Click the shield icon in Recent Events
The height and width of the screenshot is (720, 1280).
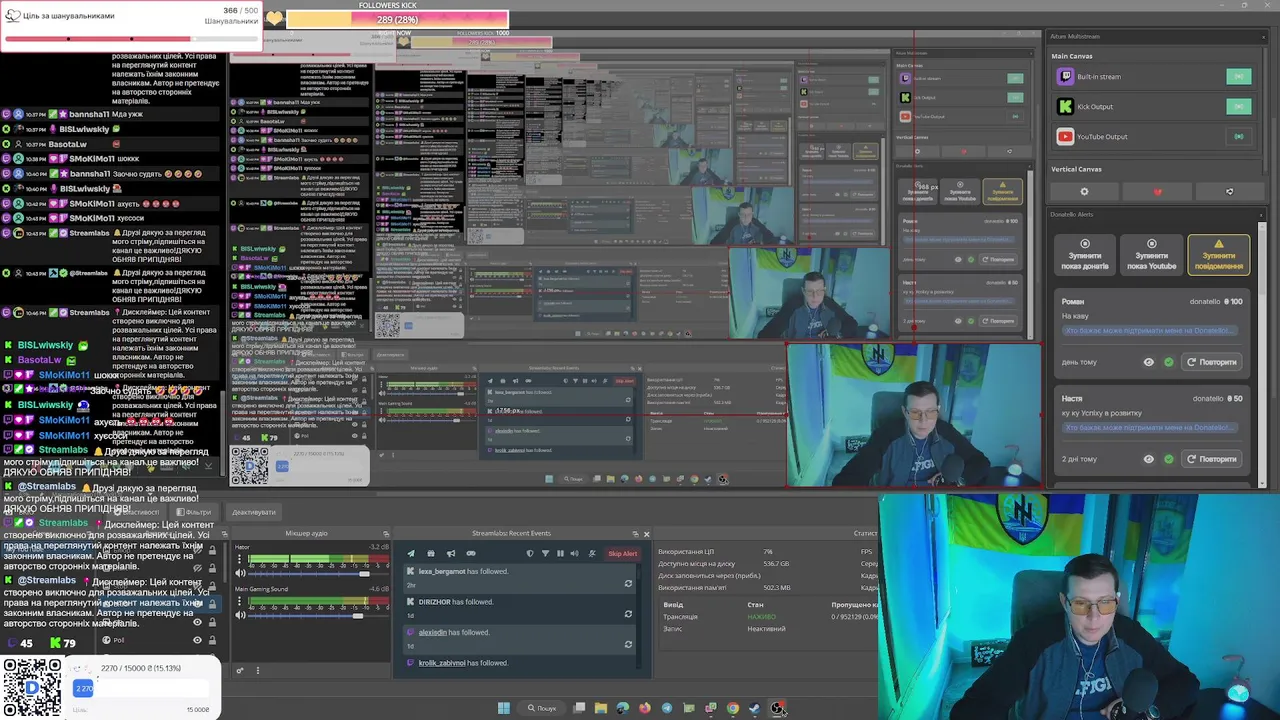click(x=530, y=553)
